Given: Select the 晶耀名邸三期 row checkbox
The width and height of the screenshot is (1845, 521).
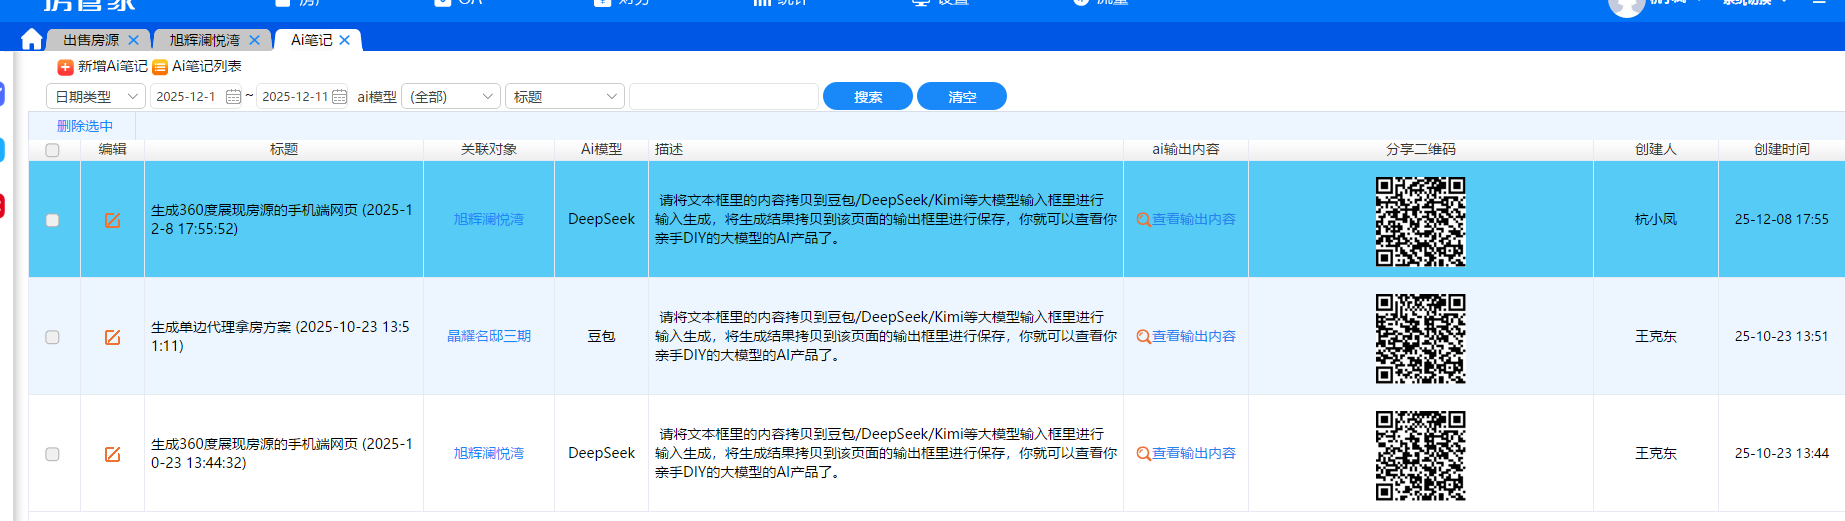Looking at the screenshot, I should [x=52, y=337].
